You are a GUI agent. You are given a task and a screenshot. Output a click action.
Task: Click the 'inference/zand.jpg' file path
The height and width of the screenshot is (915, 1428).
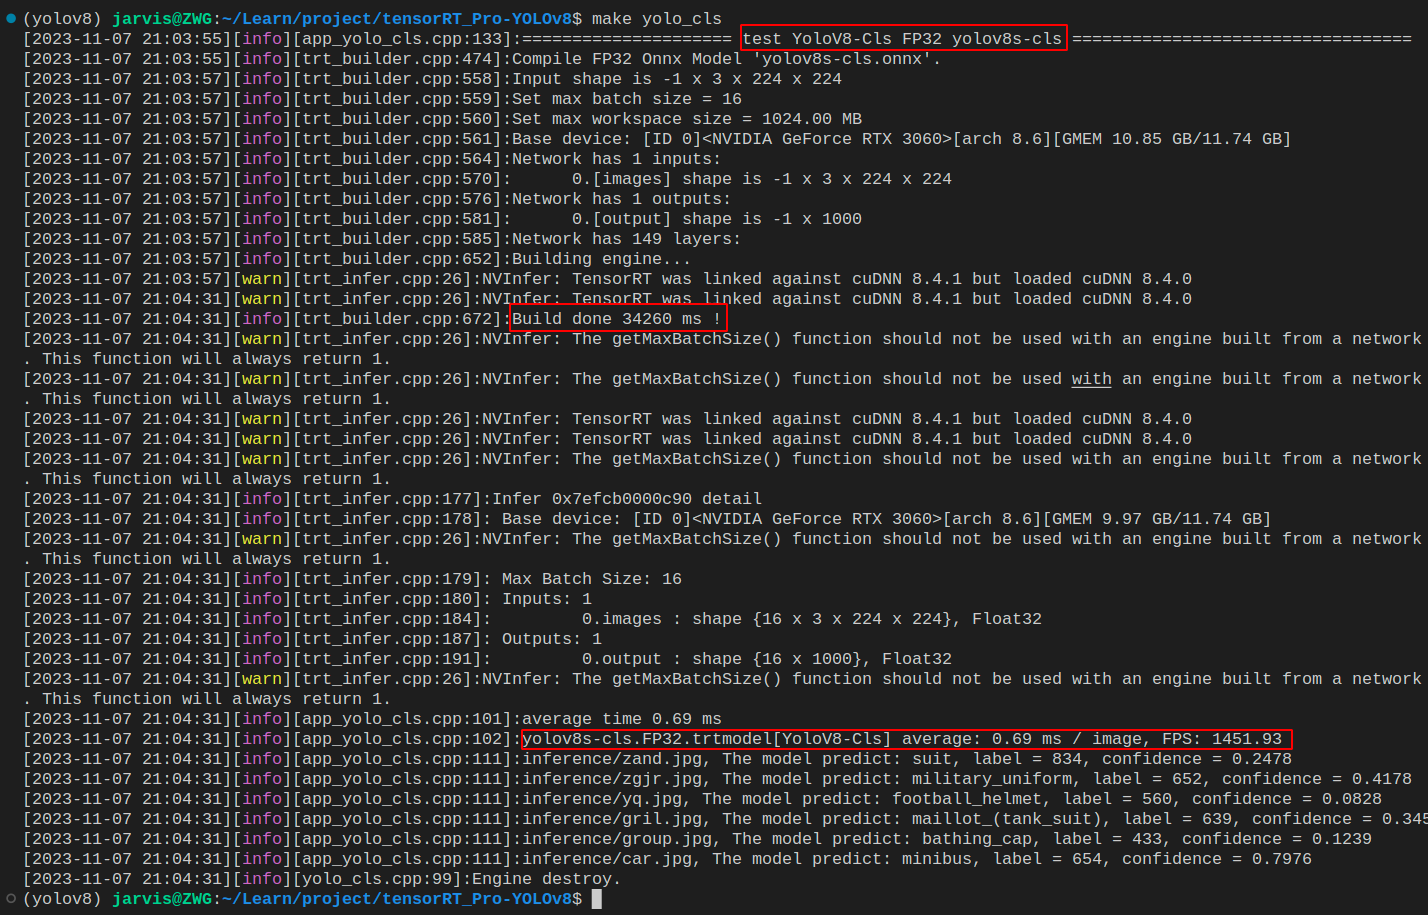click(612, 759)
